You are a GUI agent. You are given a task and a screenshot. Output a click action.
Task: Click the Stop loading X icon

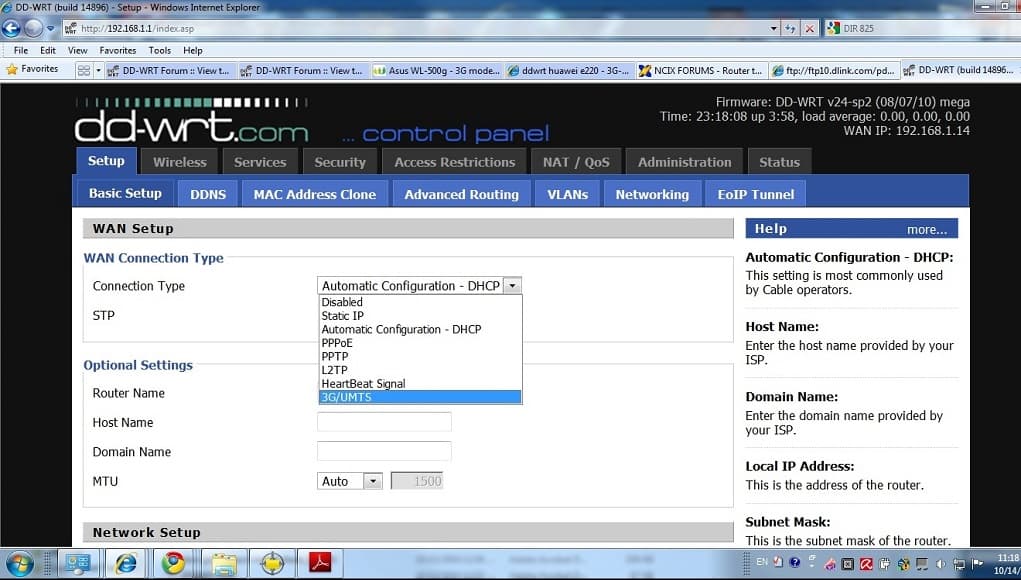pos(809,29)
